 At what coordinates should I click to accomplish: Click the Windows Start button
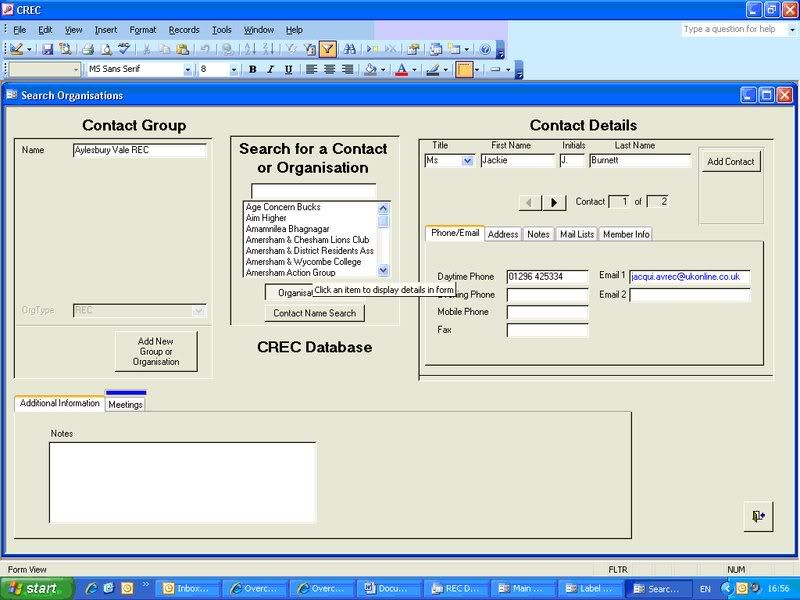coord(37,588)
